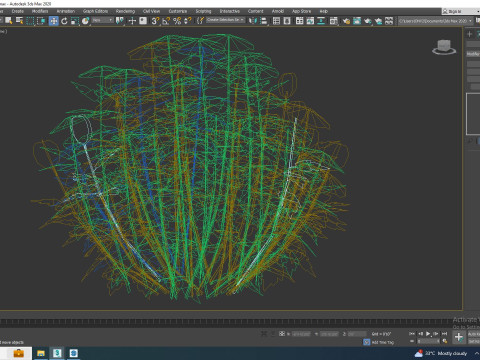Toggle Select and Manipulate mode
Viewport: 480px width, 360px height.
coord(132,21)
